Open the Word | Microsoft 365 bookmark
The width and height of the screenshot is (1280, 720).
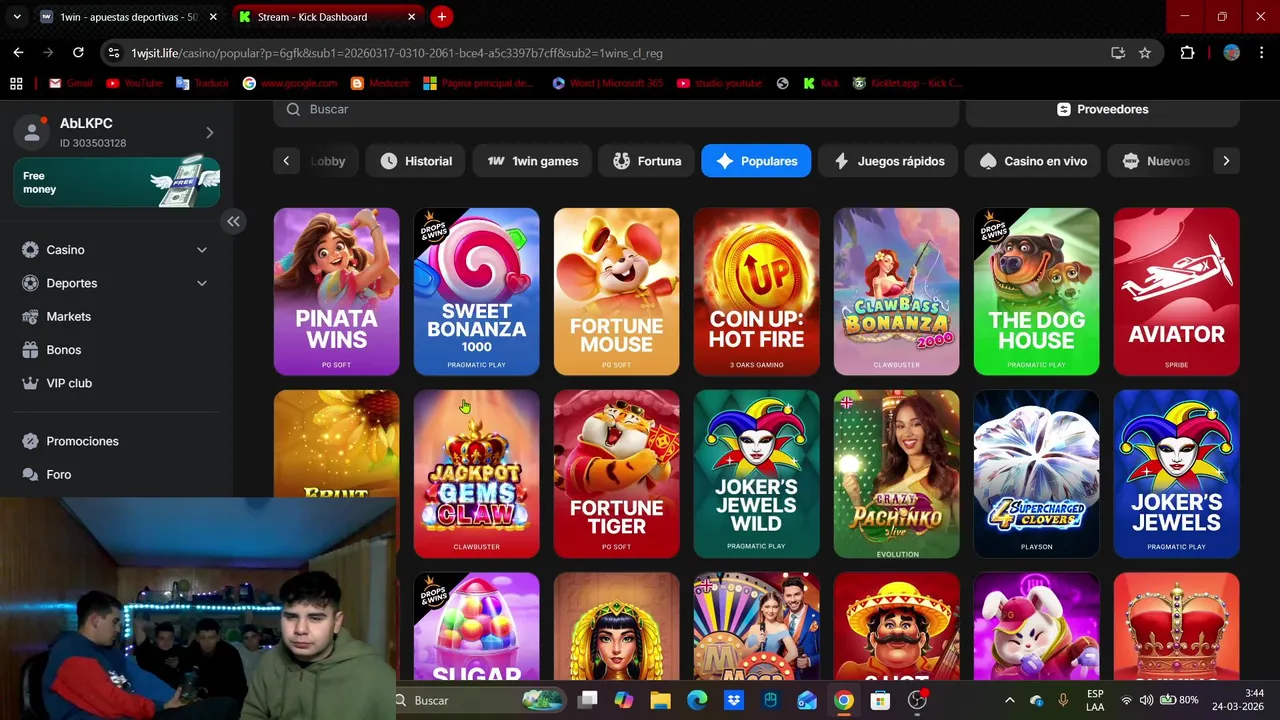click(607, 83)
